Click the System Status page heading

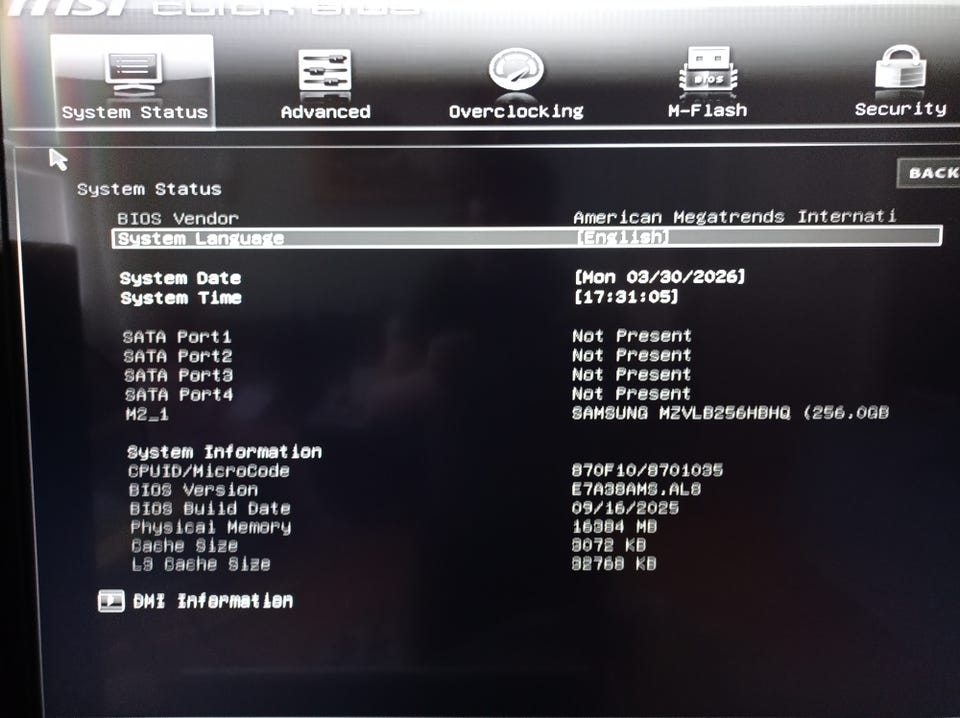pyautogui.click(x=149, y=189)
